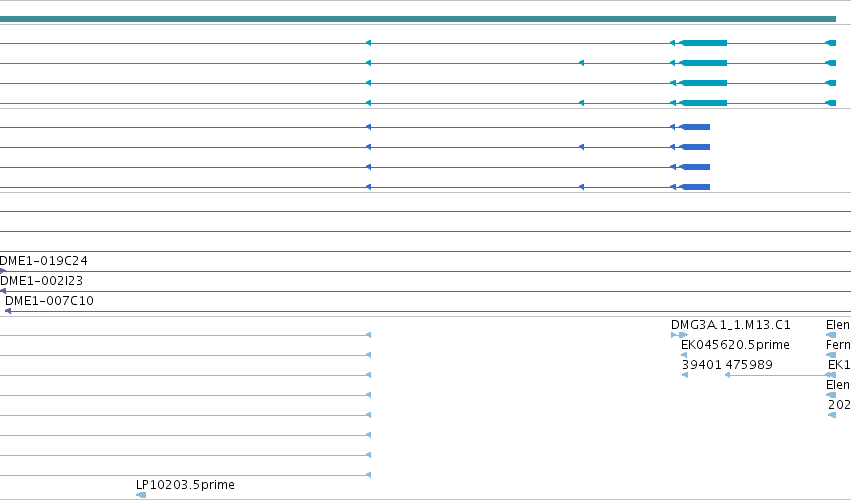Click the spliced feature line under 475989
This screenshot has width=851, height=500.
pyautogui.click(x=780, y=375)
